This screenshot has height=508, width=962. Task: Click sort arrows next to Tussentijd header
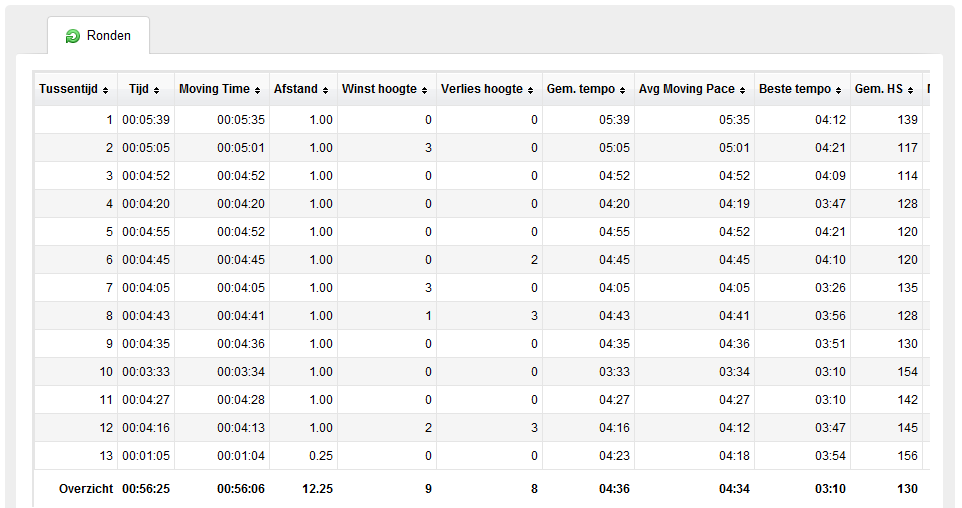pos(106,90)
